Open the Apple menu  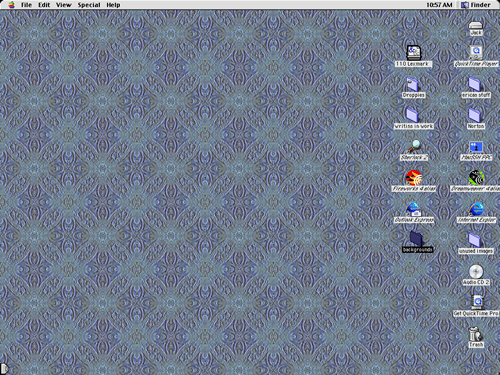tap(11, 5)
